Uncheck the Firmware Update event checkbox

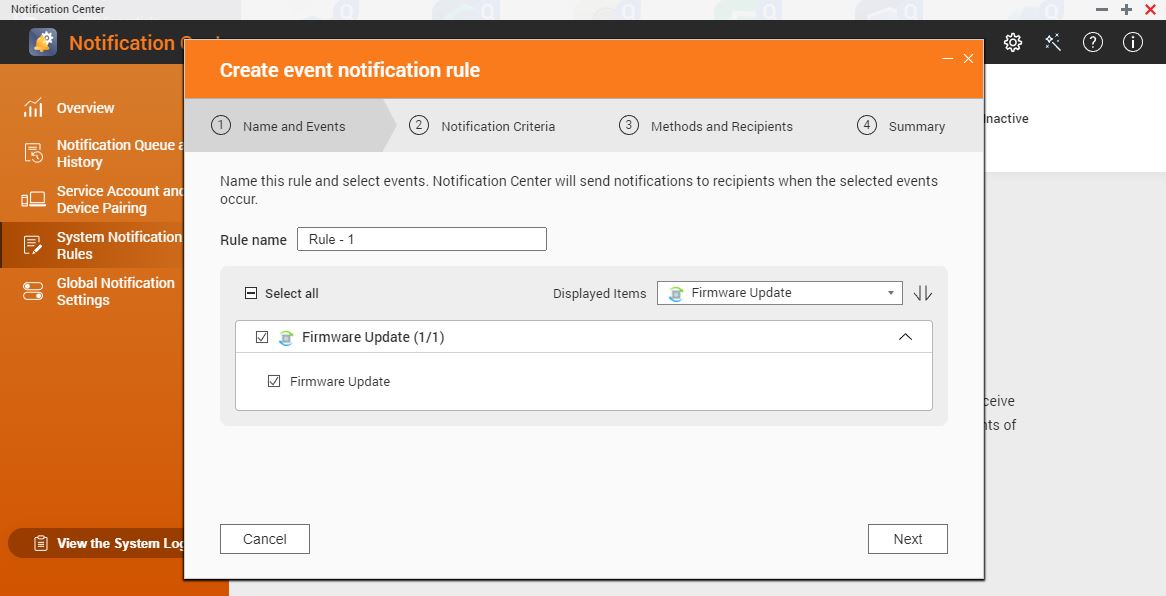click(274, 381)
